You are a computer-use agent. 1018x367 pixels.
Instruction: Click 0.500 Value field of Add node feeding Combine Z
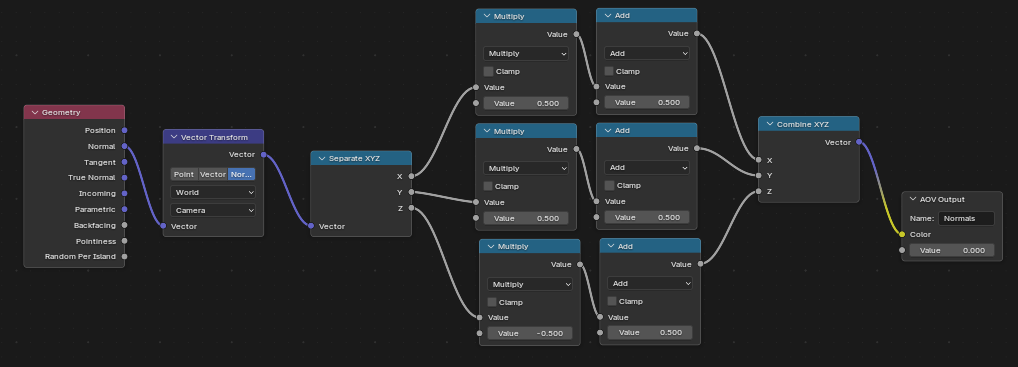[x=650, y=333]
